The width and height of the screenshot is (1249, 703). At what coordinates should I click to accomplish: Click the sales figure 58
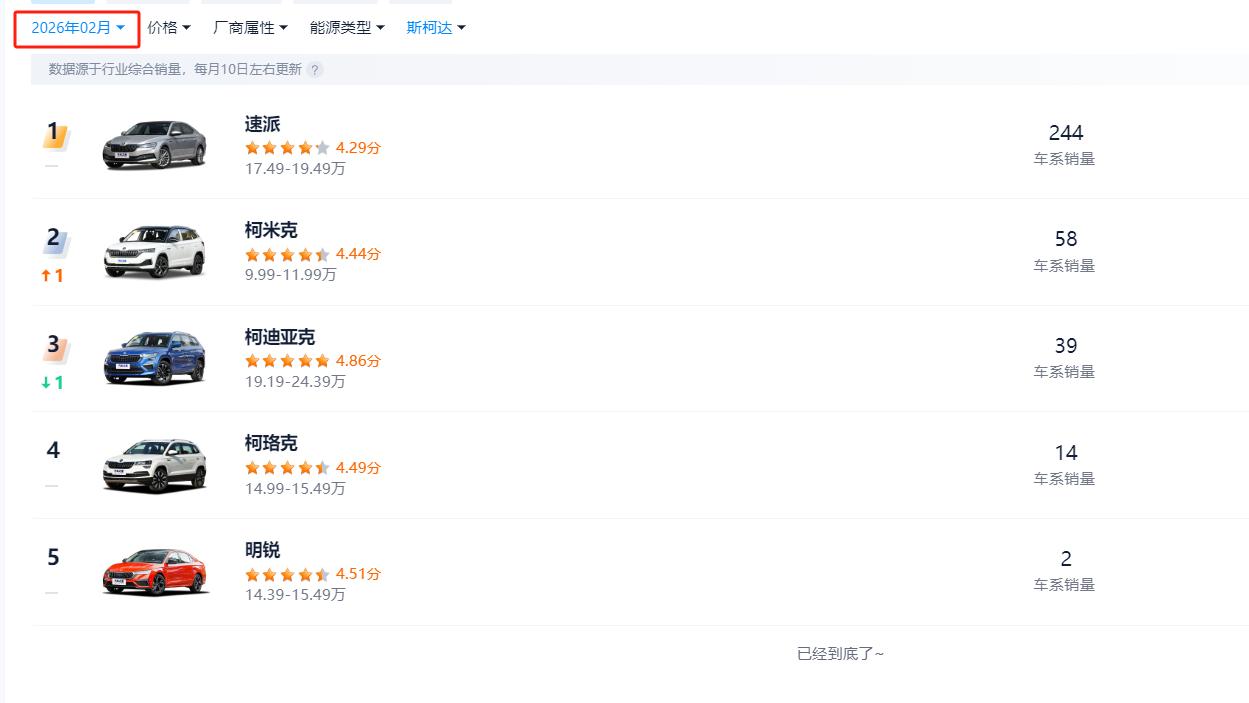1066,239
